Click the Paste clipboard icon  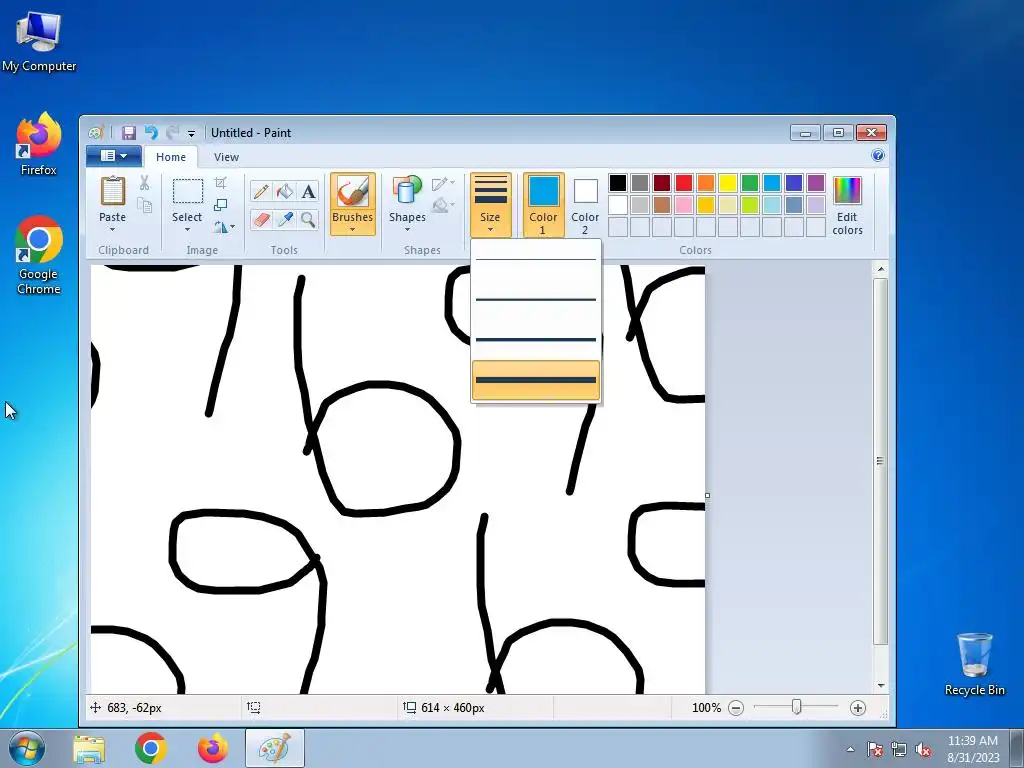[112, 191]
